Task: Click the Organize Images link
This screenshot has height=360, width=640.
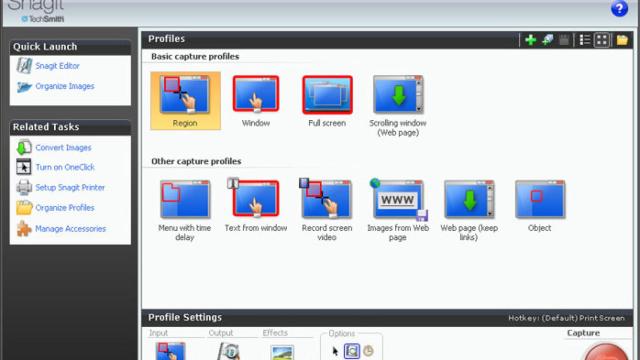Action: click(64, 86)
